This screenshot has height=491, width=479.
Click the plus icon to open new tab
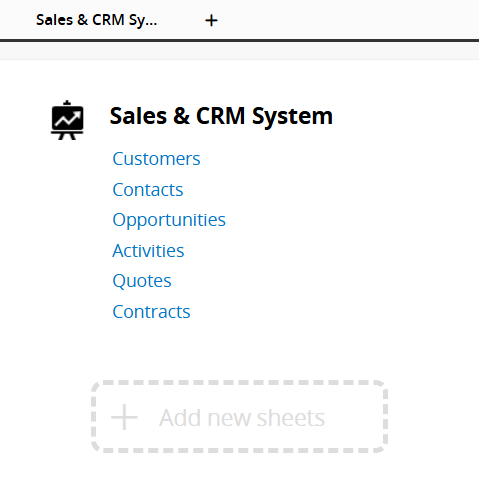coord(211,21)
